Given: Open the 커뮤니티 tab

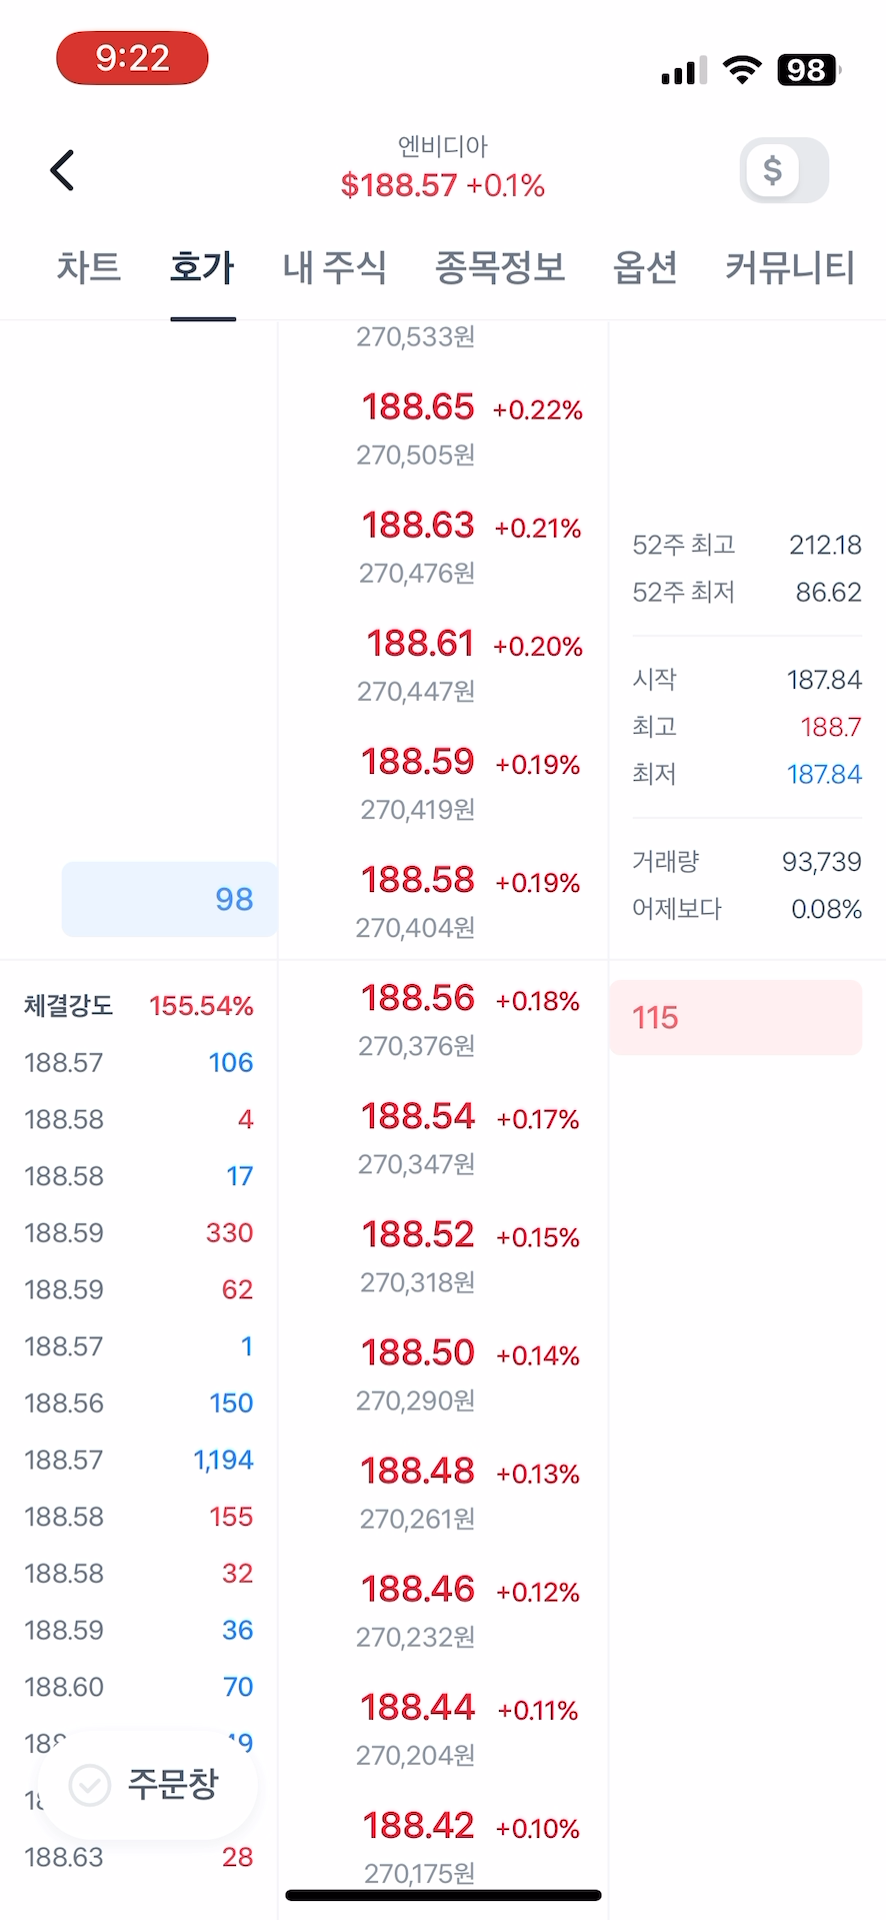Looking at the screenshot, I should [790, 268].
